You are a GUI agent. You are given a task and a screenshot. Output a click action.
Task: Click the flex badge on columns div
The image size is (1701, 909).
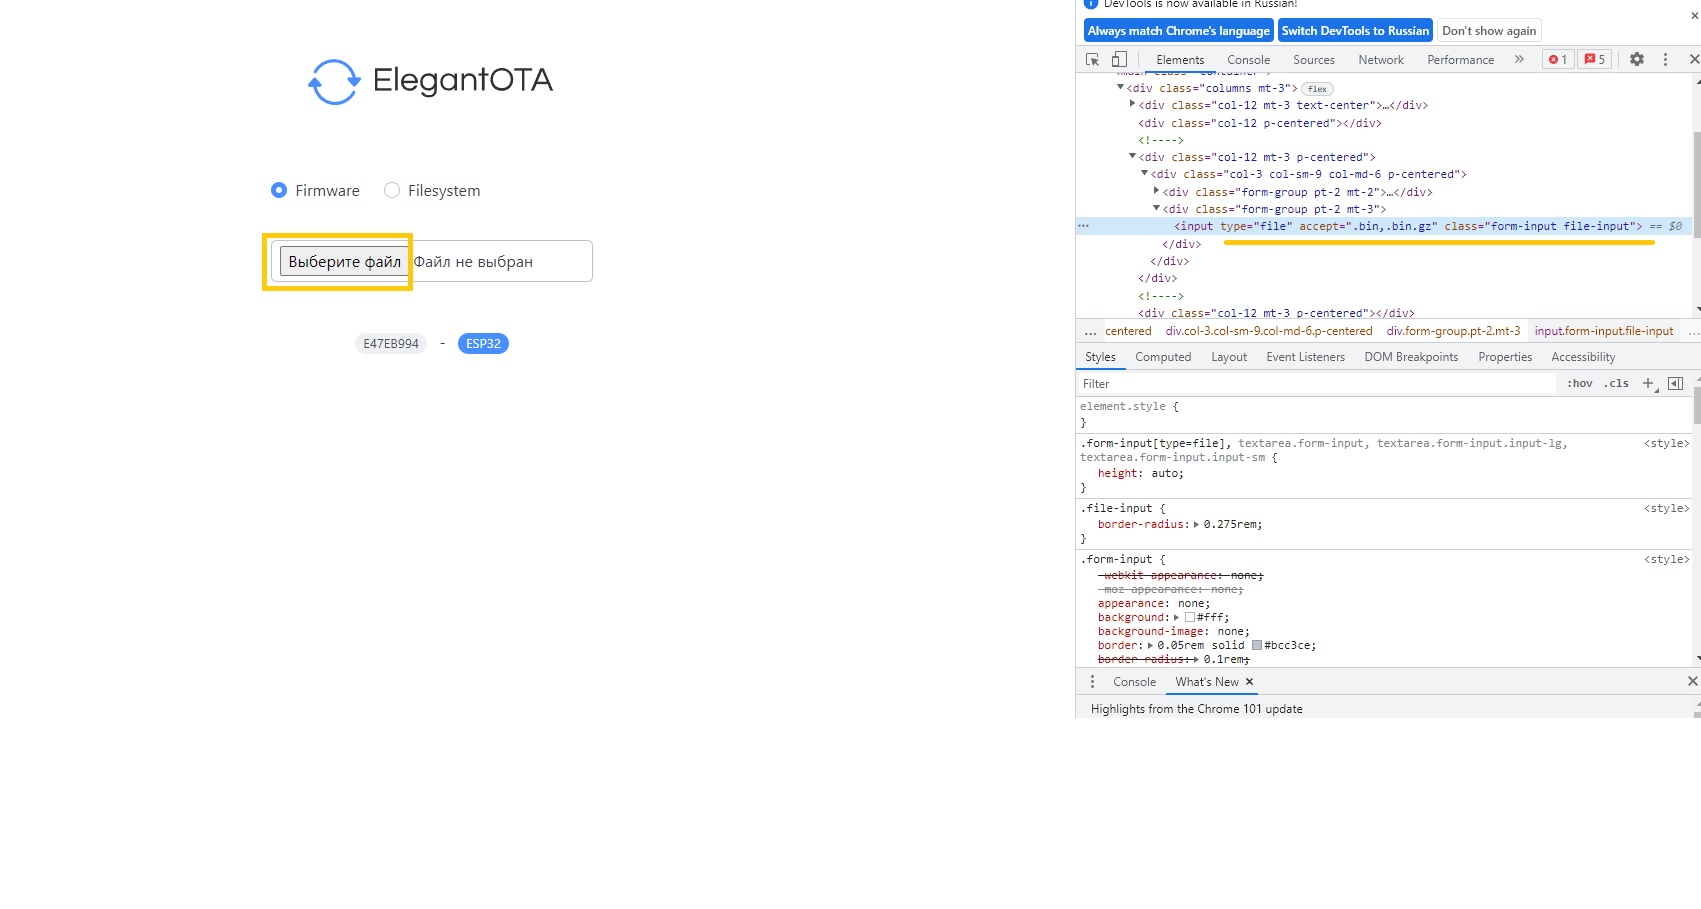pyautogui.click(x=1317, y=89)
